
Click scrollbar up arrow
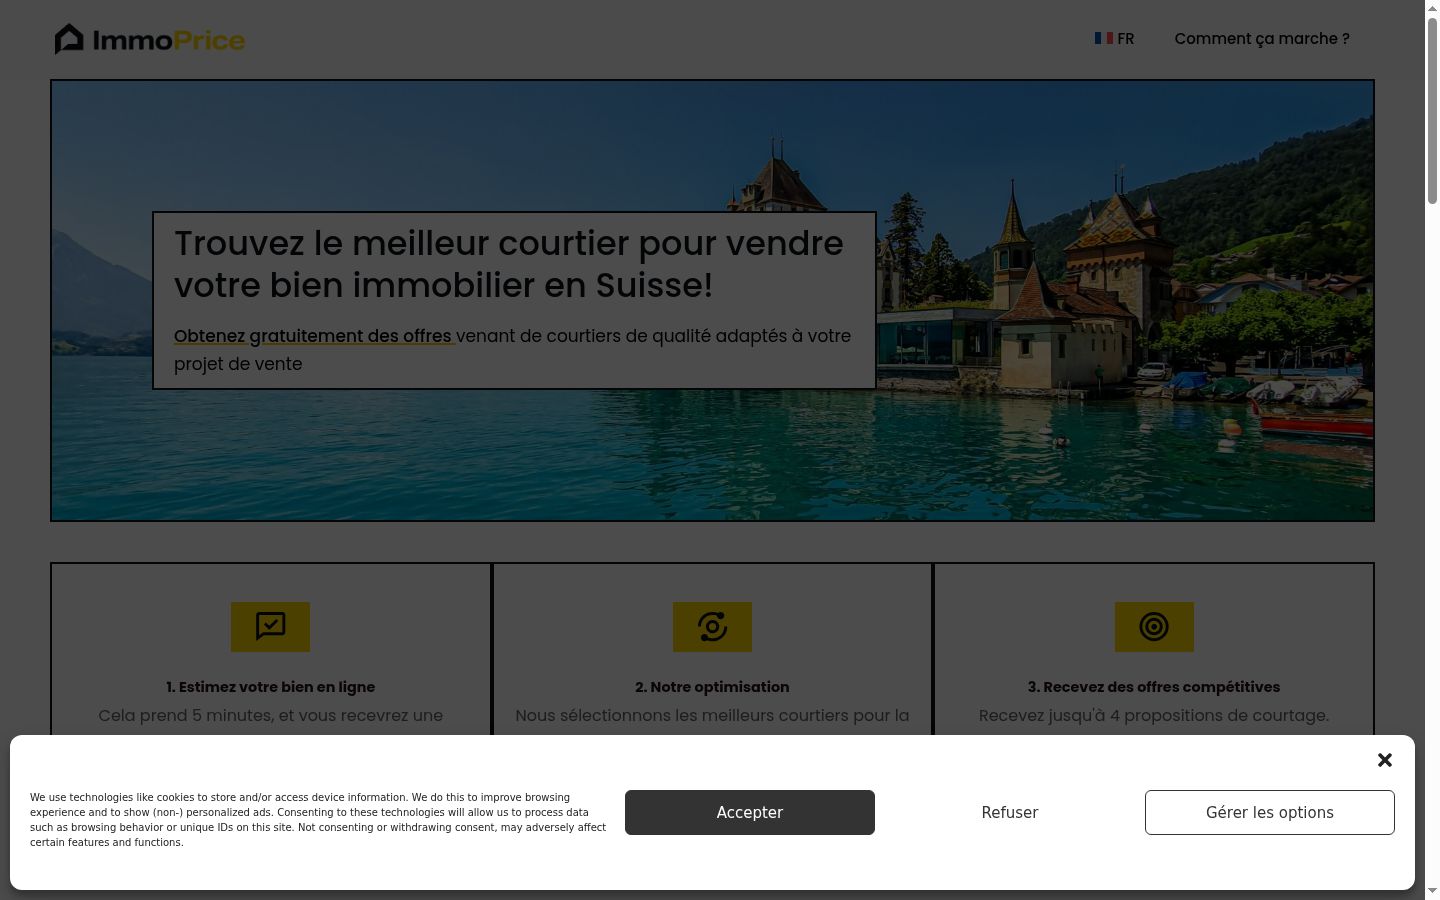coord(1432,7)
